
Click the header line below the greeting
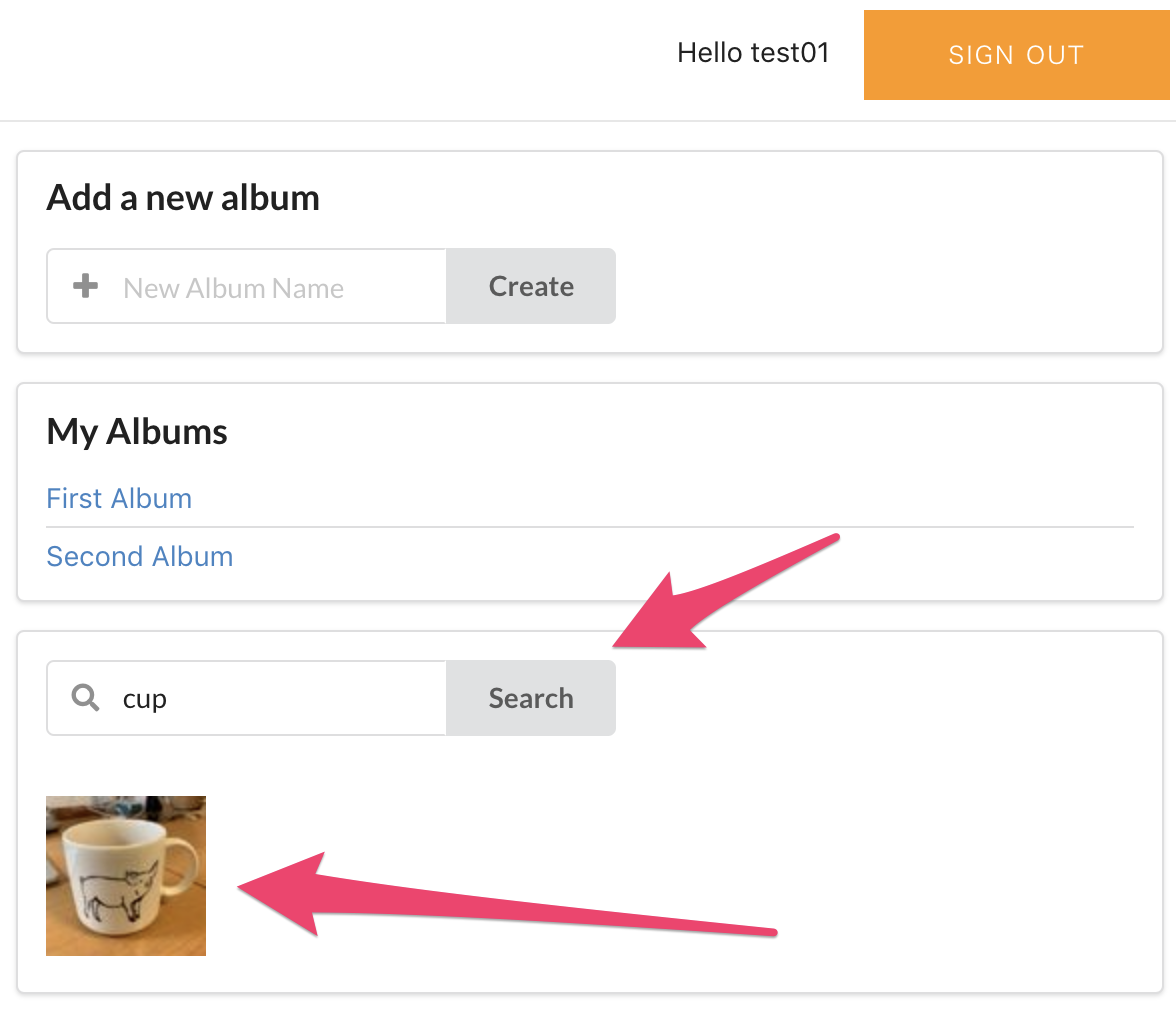(x=588, y=121)
